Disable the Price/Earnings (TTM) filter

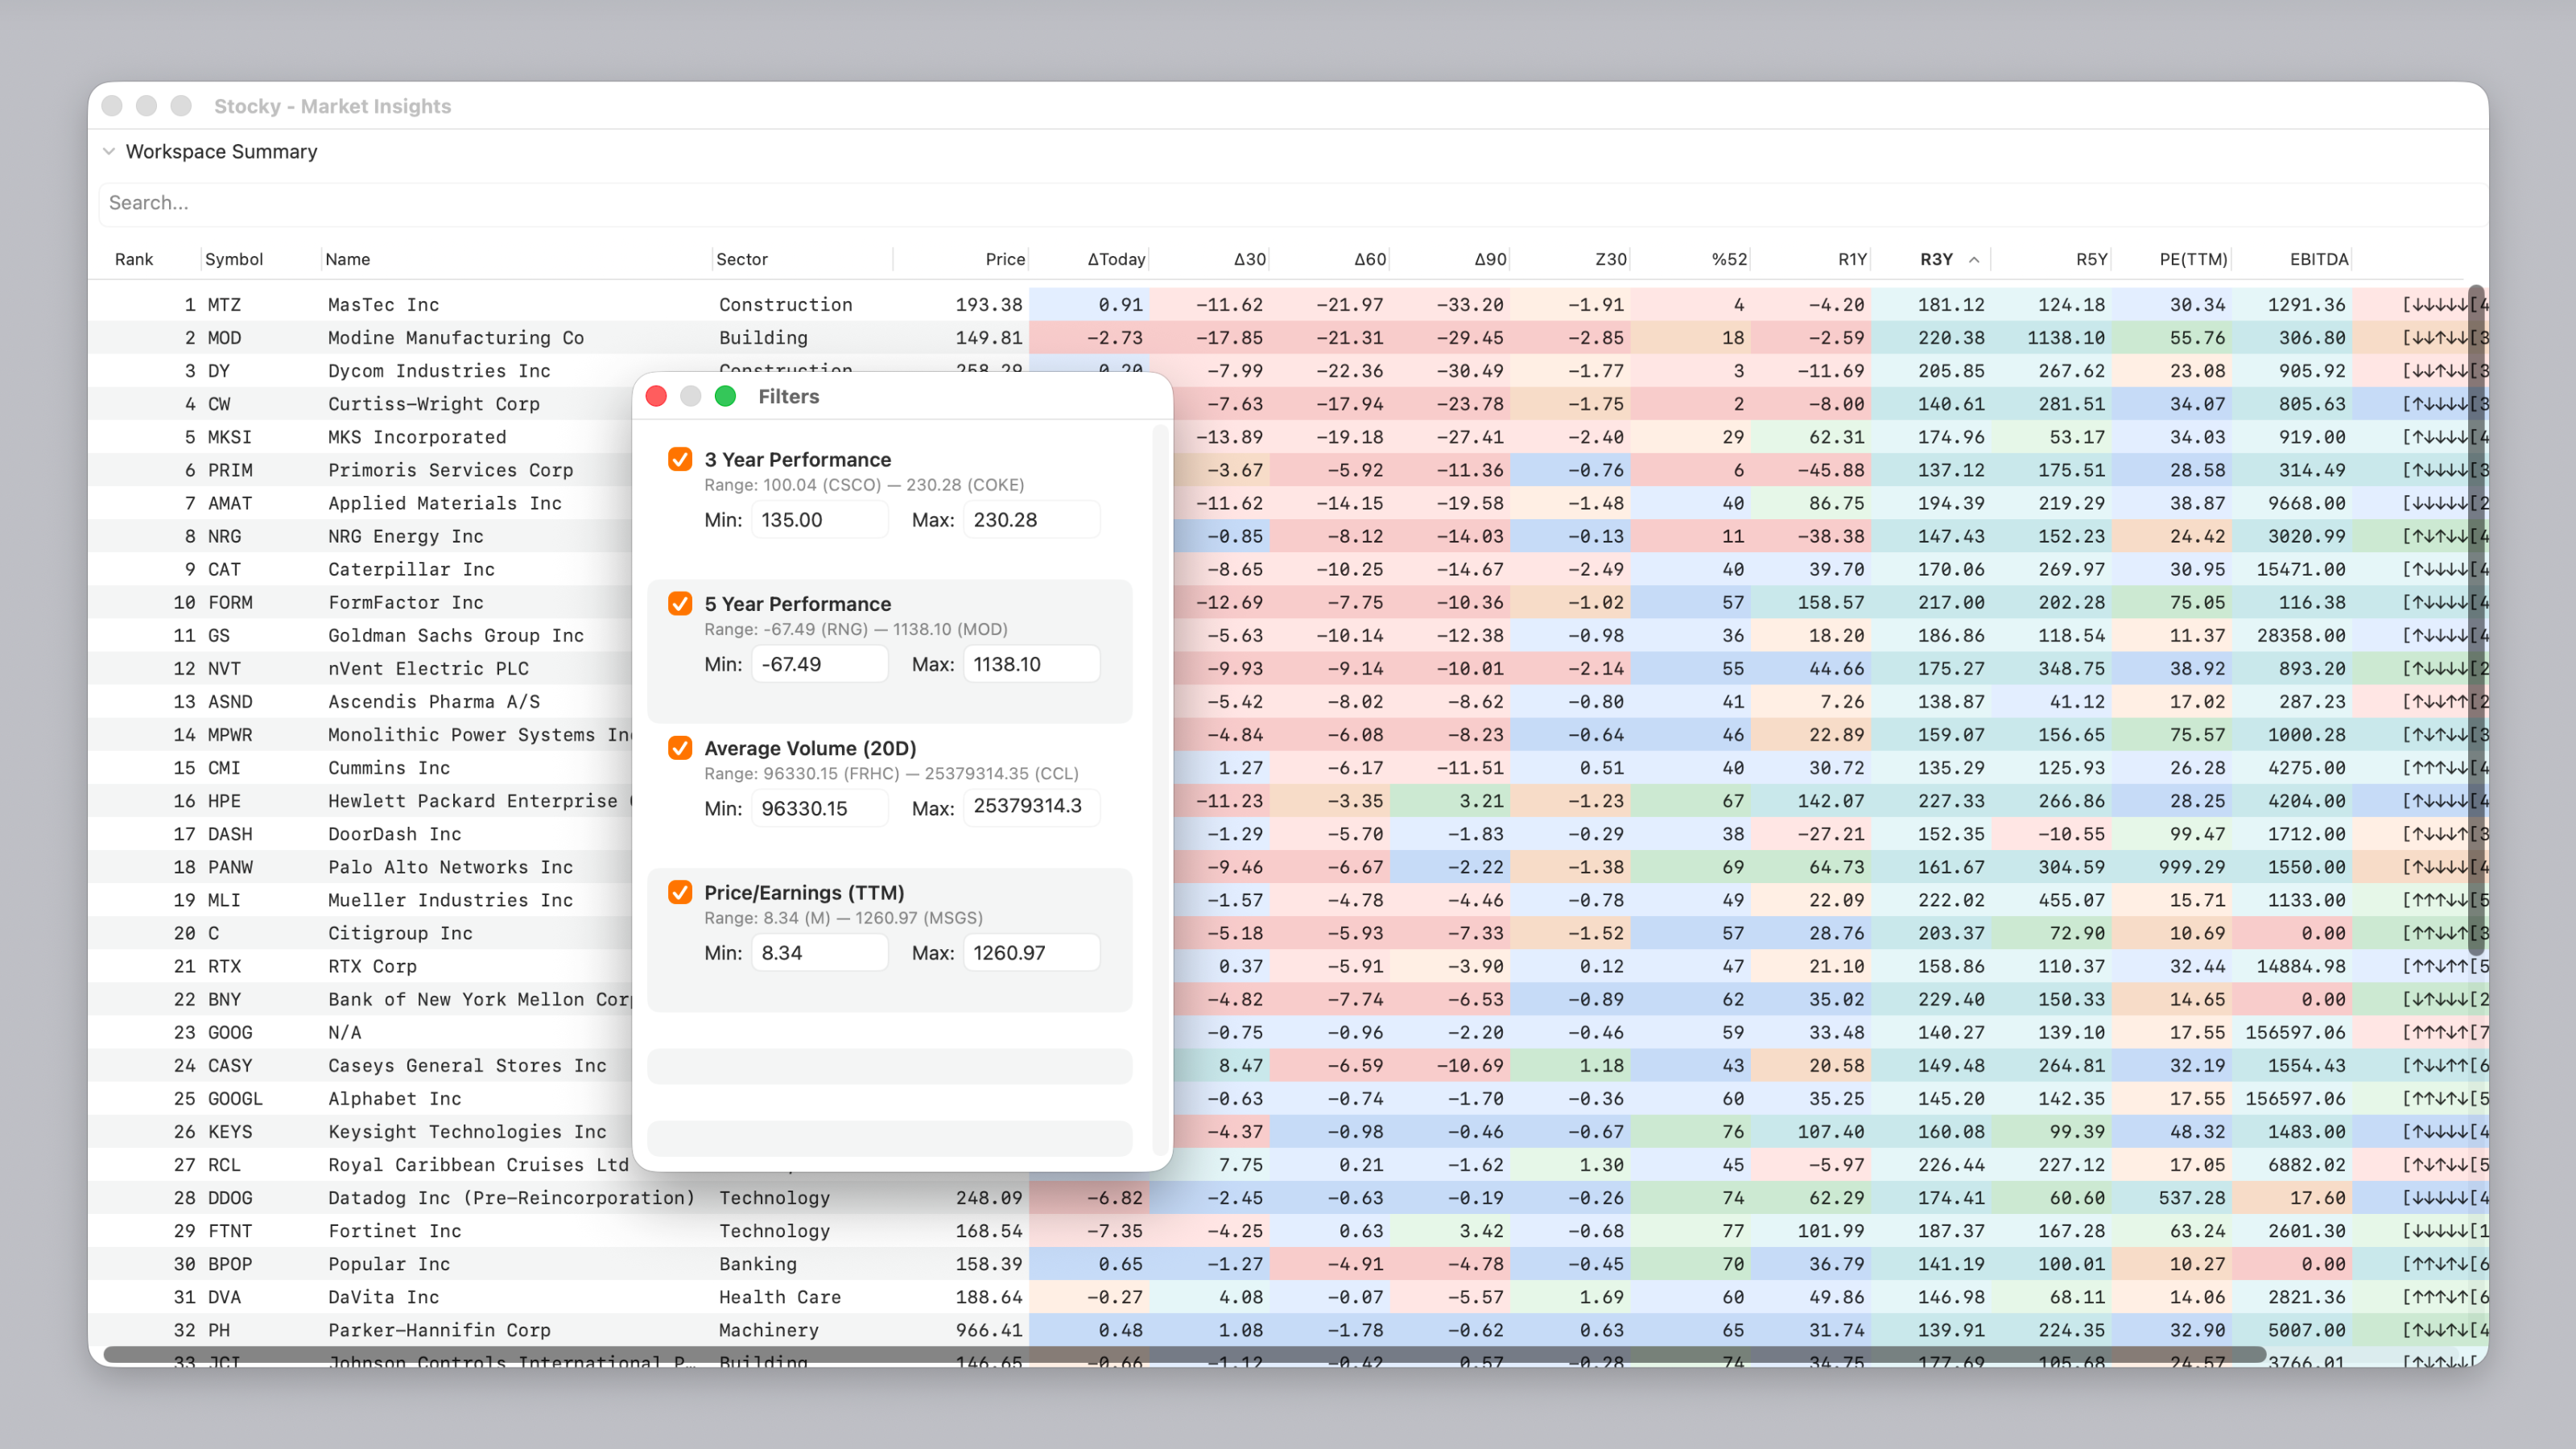(x=680, y=892)
